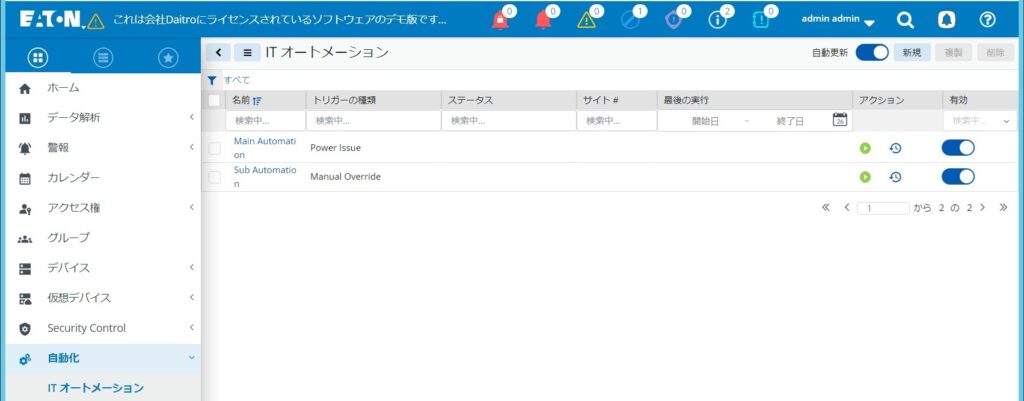
Task: Disable the Main Automation enabled toggle
Action: tap(958, 148)
